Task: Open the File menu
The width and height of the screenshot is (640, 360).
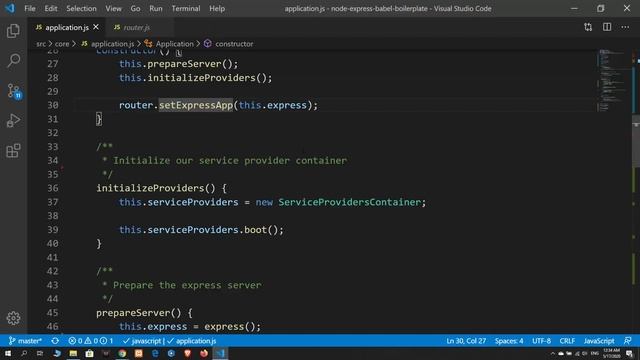Action: click(x=30, y=8)
